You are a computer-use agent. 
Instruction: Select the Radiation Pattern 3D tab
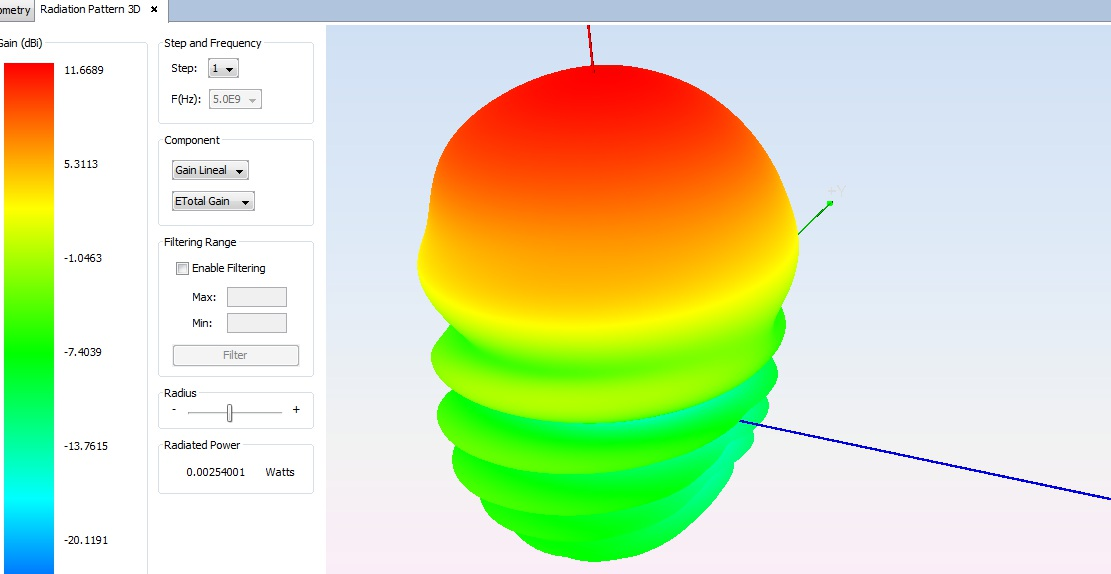click(90, 9)
